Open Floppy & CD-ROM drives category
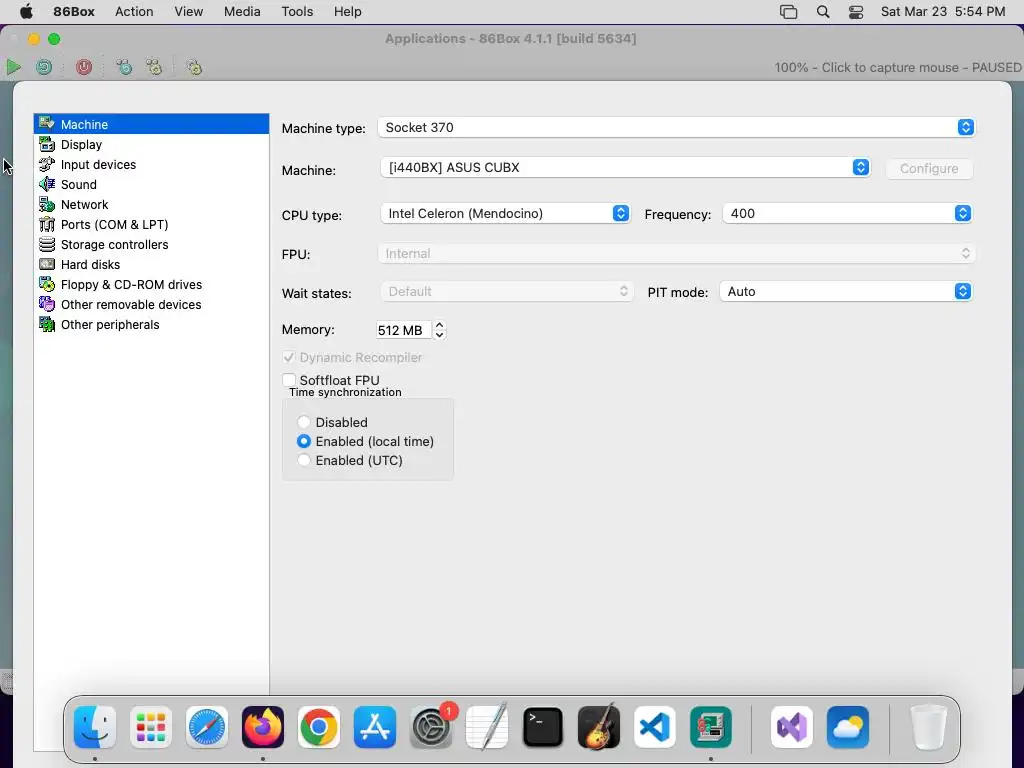Viewport: 1024px width, 768px height. pos(152,285)
